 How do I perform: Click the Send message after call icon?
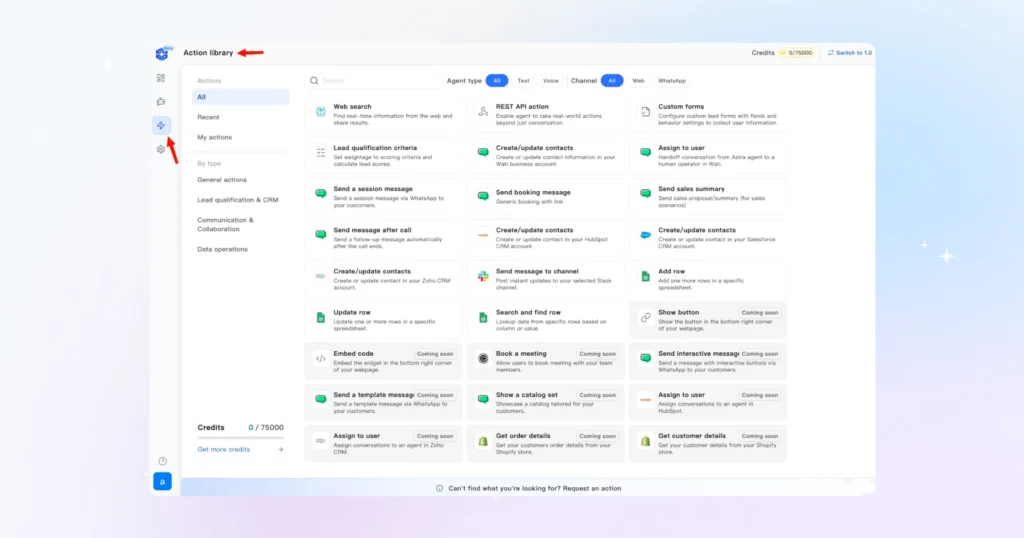pos(321,235)
